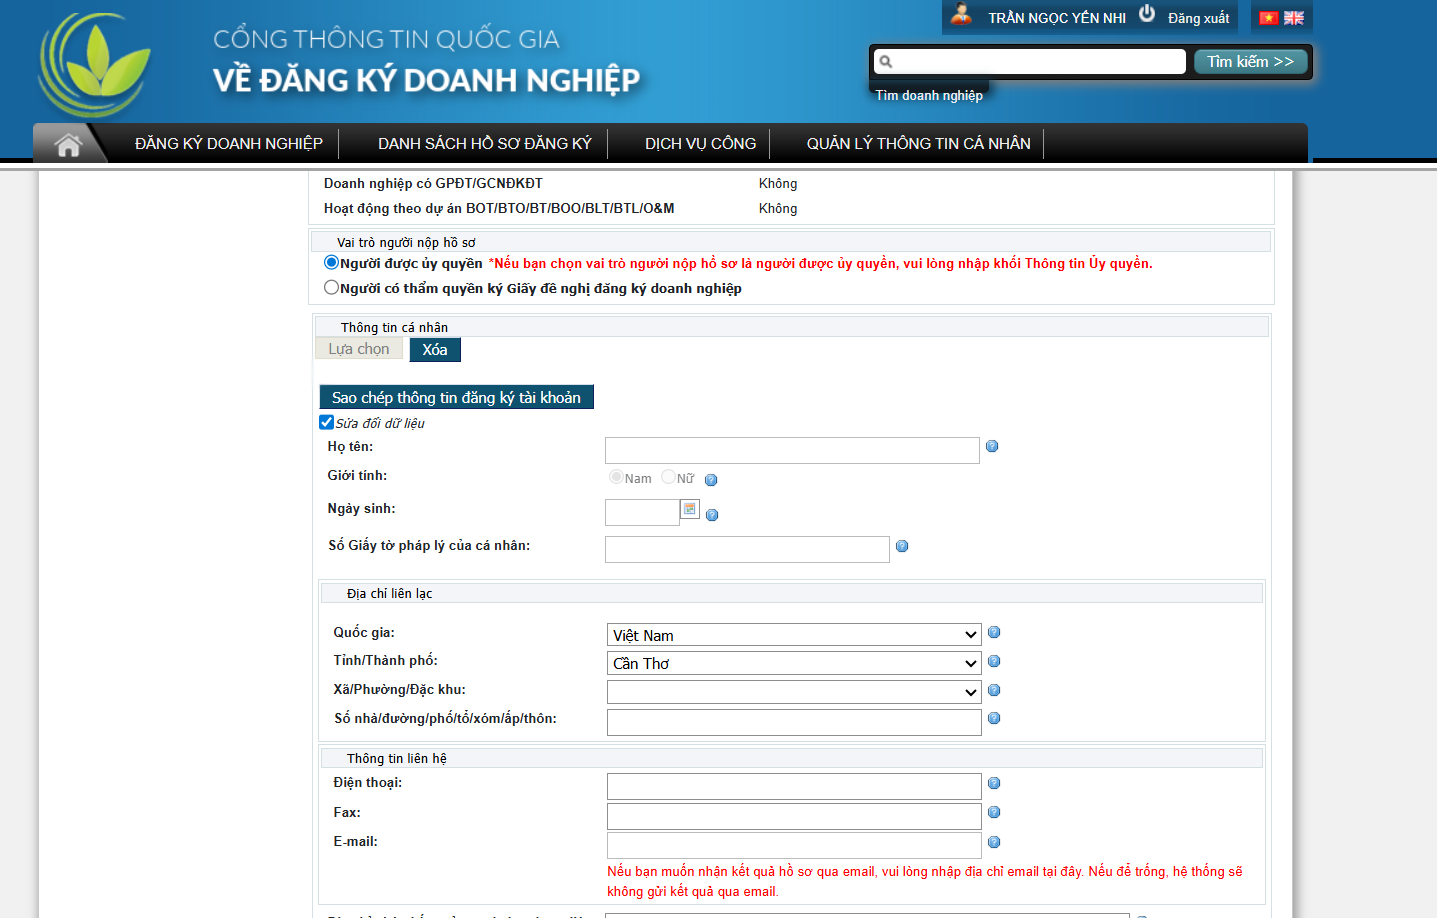
Task: Click the Số Giấy tờ pháp lý input field
Action: tap(747, 549)
